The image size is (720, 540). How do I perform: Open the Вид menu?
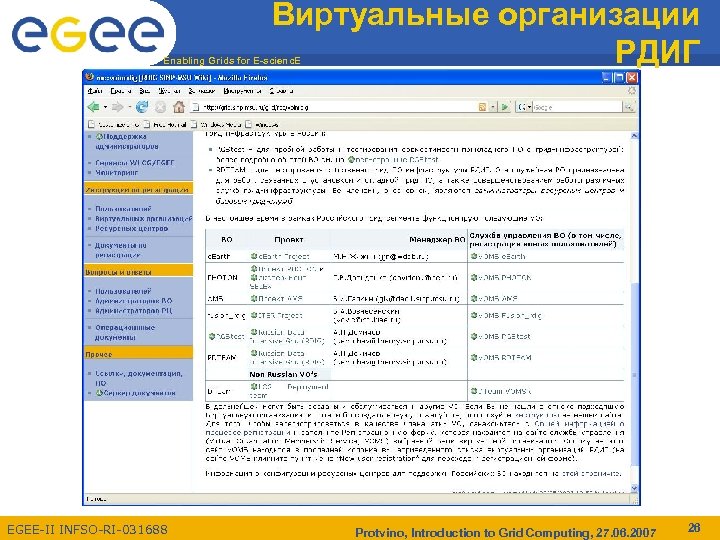pyautogui.click(x=145, y=91)
